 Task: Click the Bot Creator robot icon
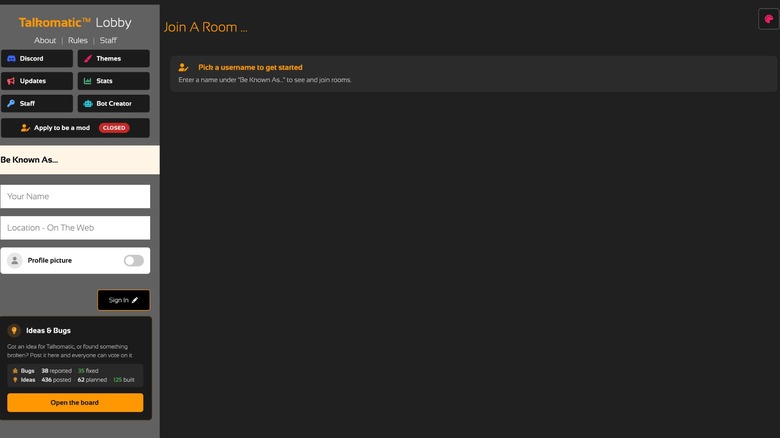pyautogui.click(x=88, y=104)
